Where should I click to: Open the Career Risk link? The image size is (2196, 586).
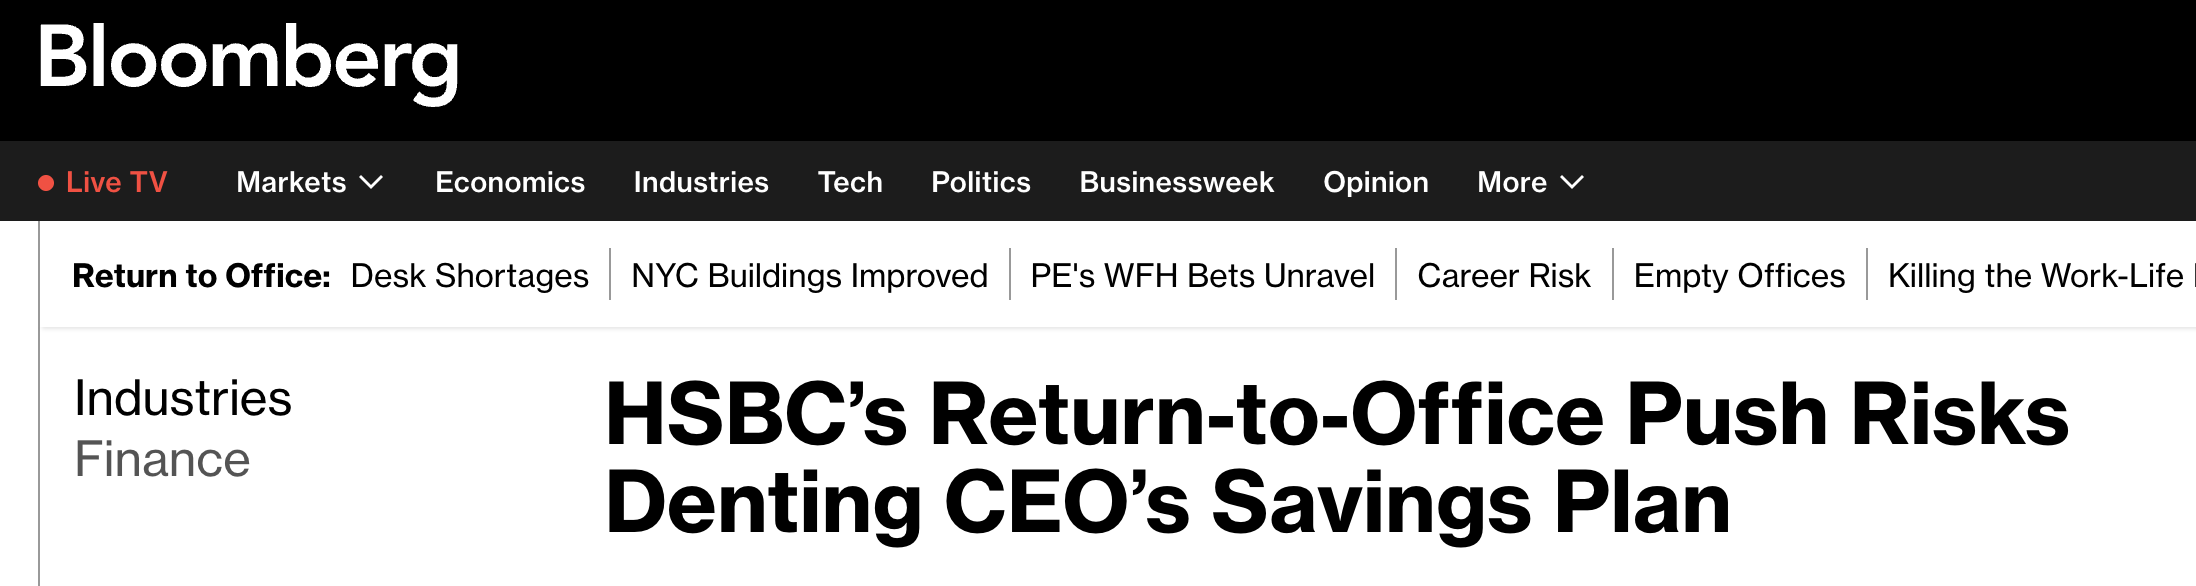(1504, 275)
